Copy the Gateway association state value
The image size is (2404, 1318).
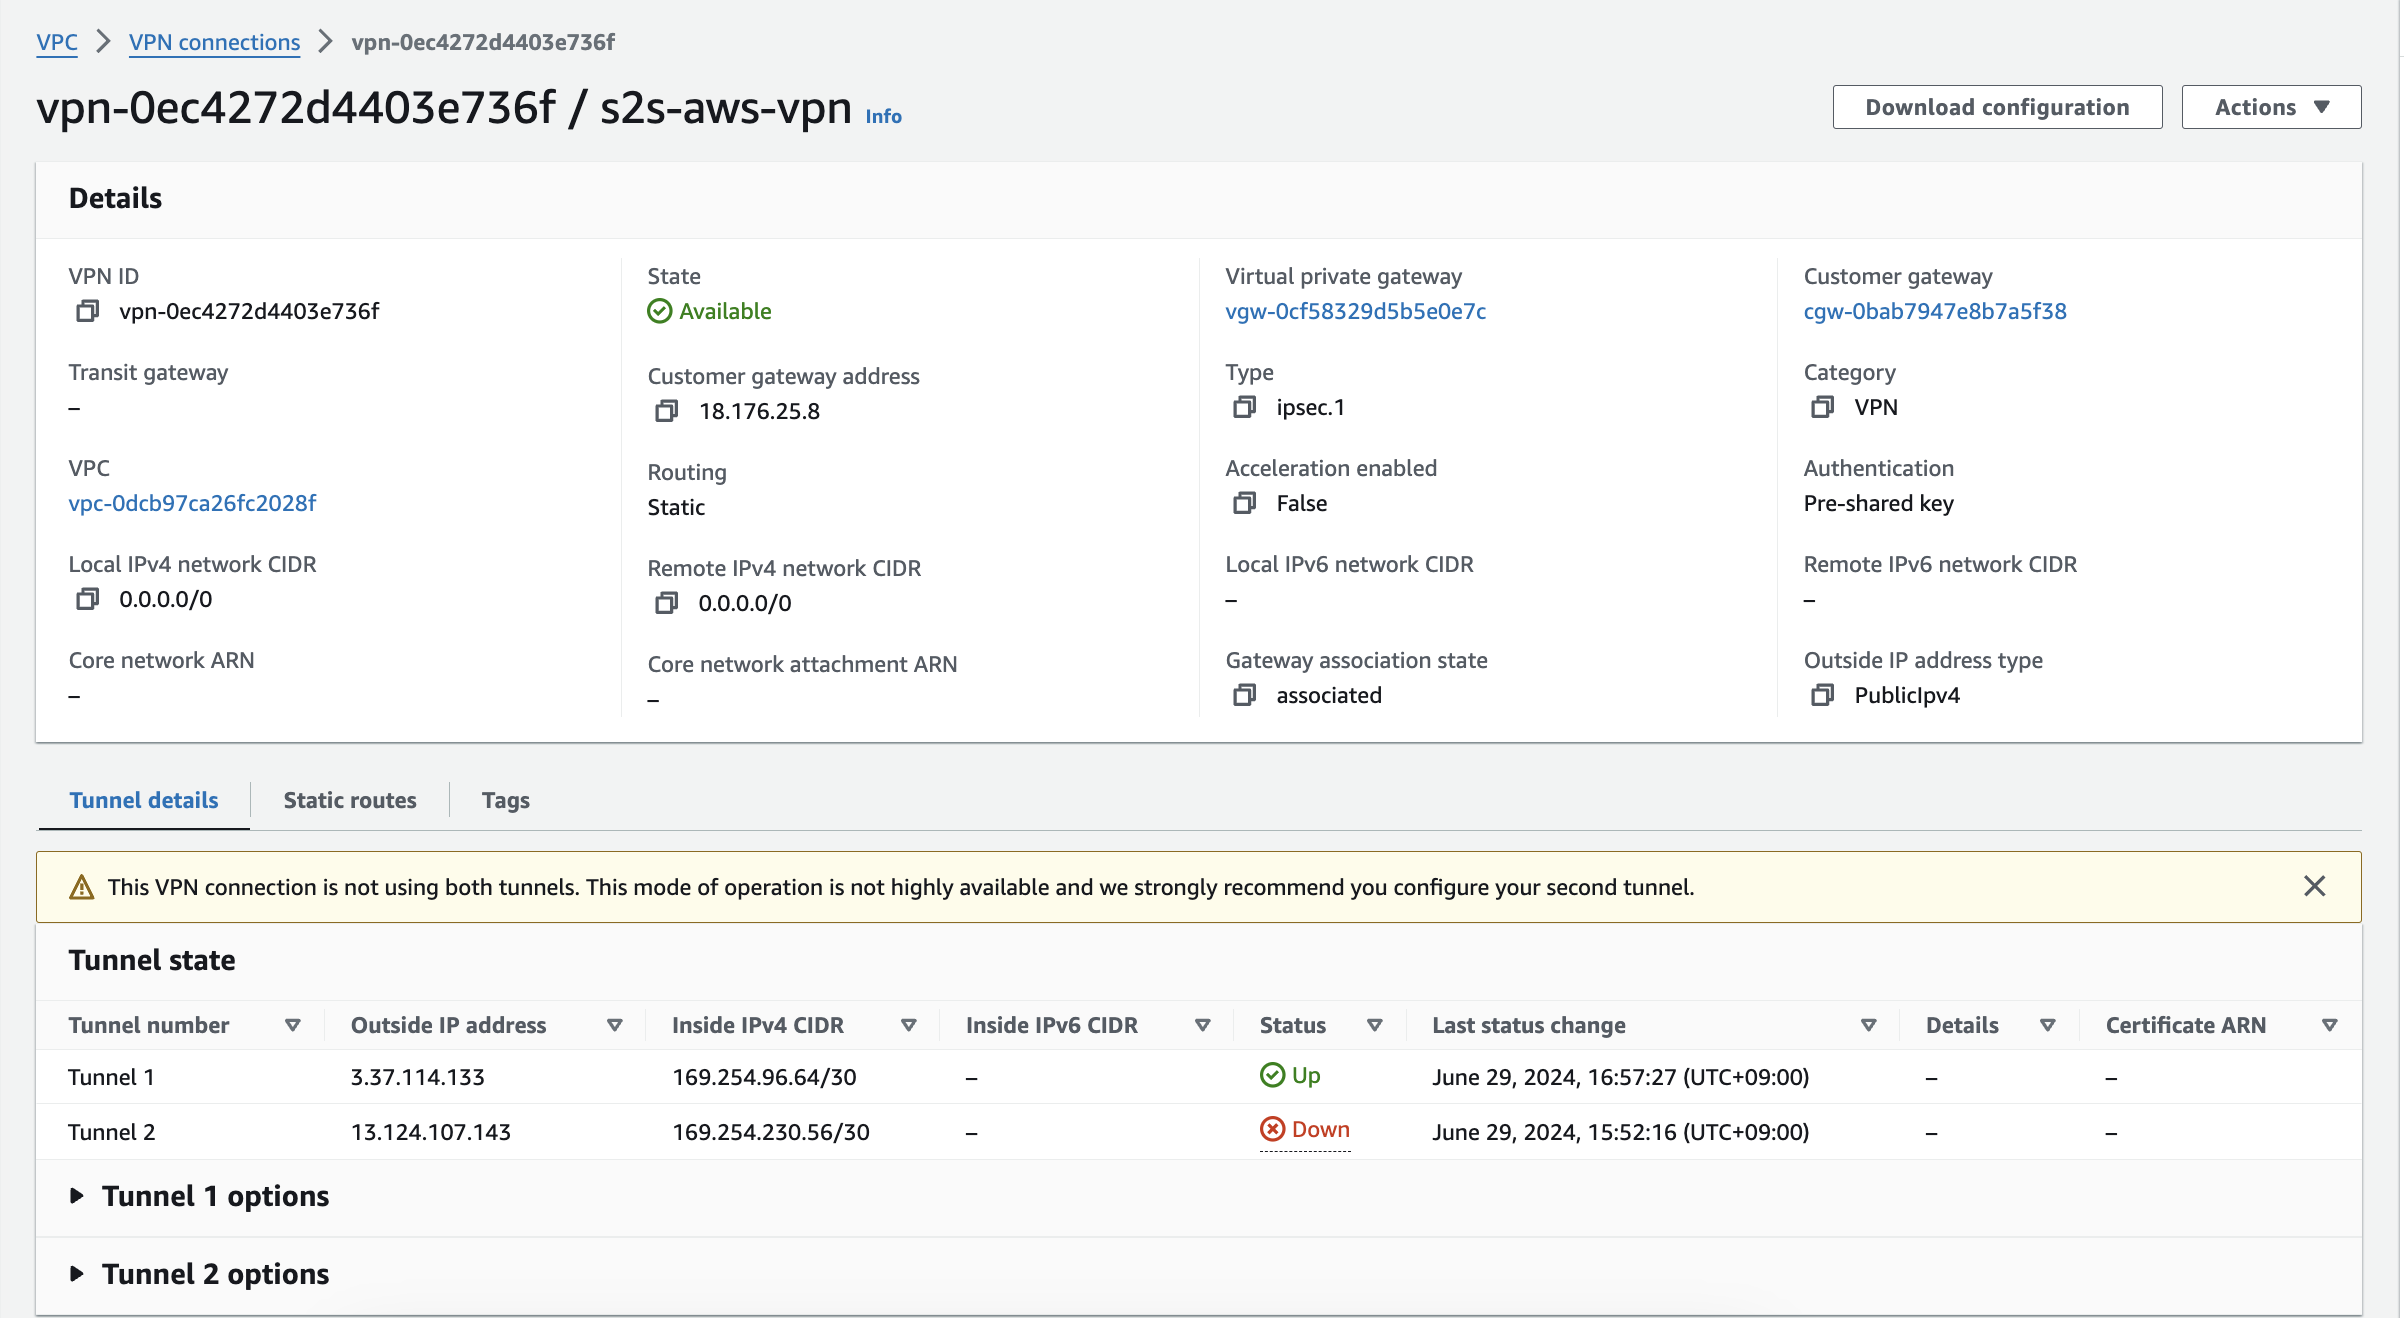tap(1244, 695)
